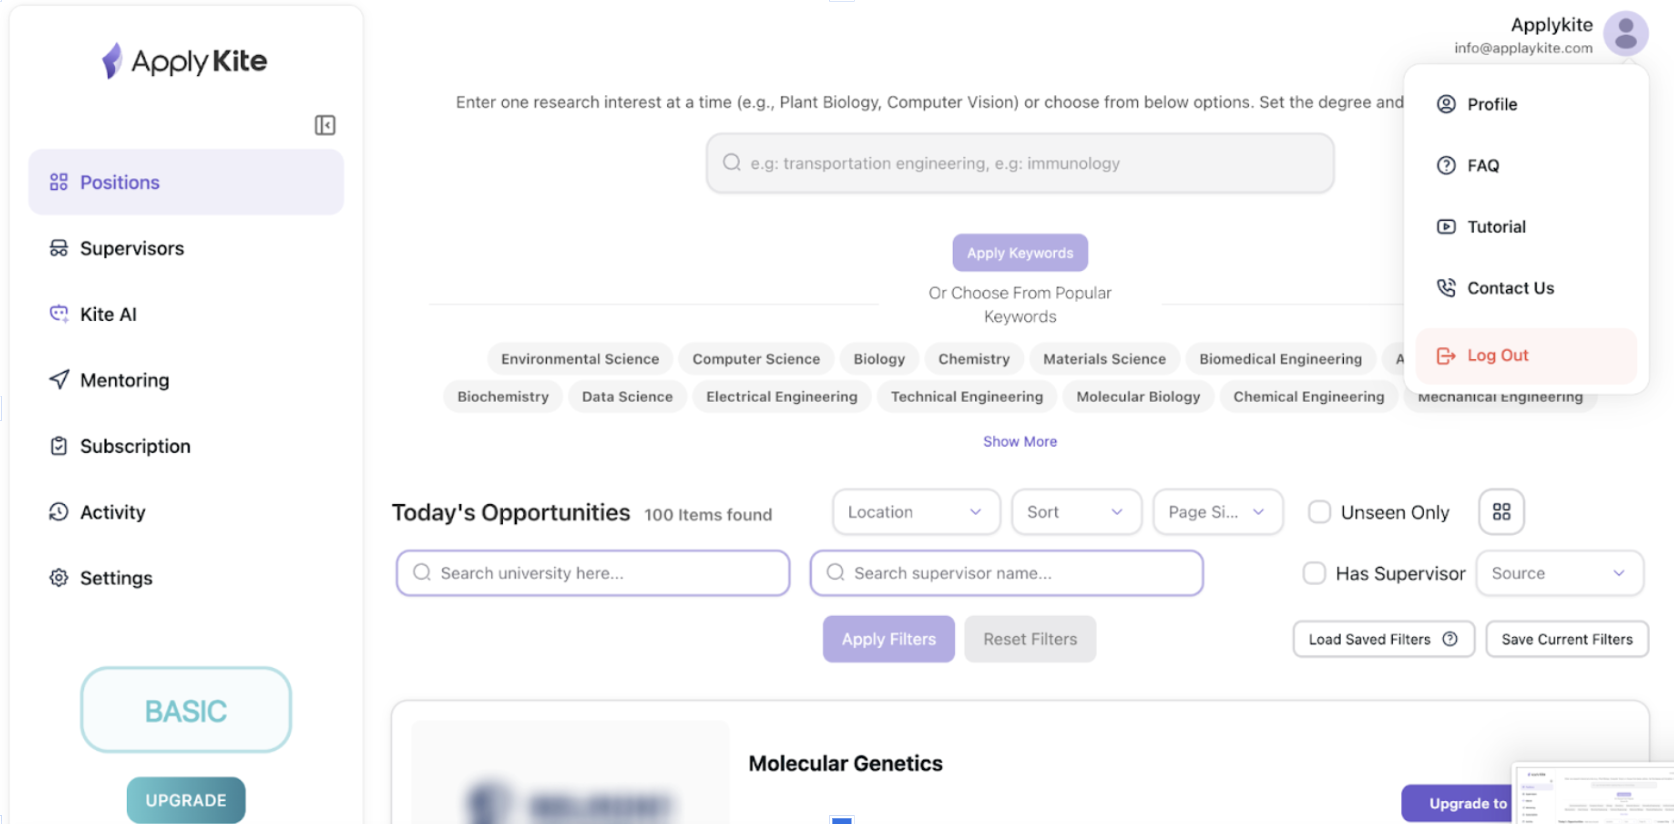The width and height of the screenshot is (1674, 824).
Task: Click the Mentoring paper-plane icon
Action: coord(59,380)
